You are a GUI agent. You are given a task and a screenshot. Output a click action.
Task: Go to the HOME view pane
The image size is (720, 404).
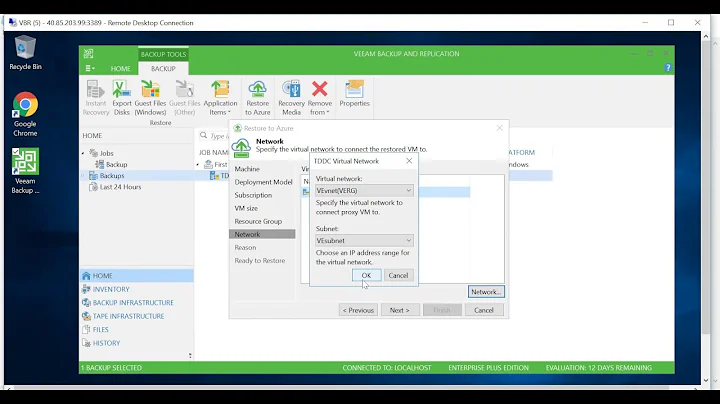pyautogui.click(x=136, y=275)
